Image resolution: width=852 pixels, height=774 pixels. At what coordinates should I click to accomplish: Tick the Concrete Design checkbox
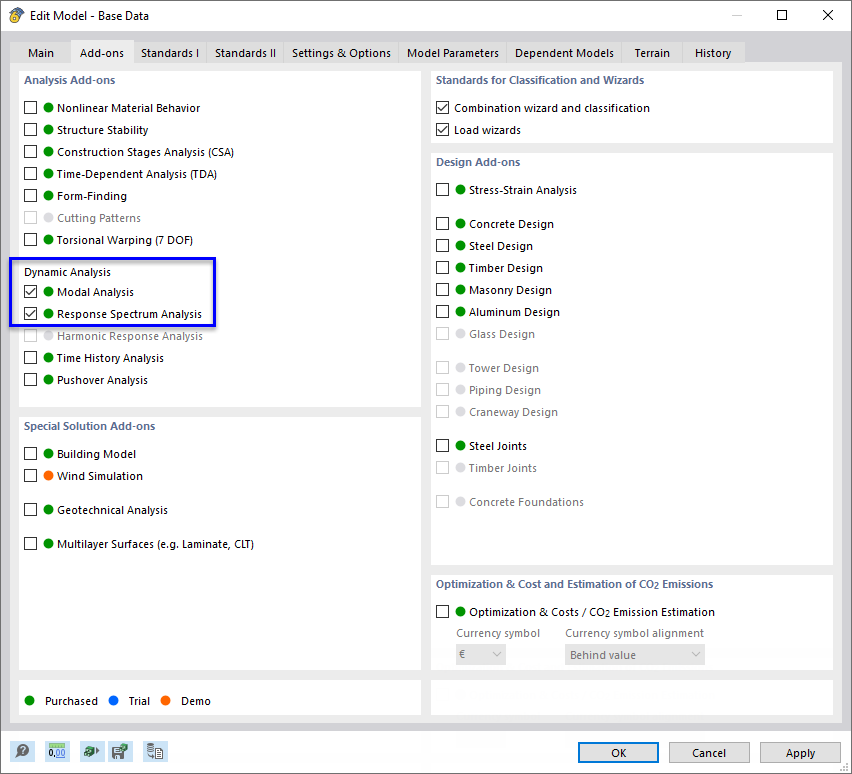[x=442, y=224]
